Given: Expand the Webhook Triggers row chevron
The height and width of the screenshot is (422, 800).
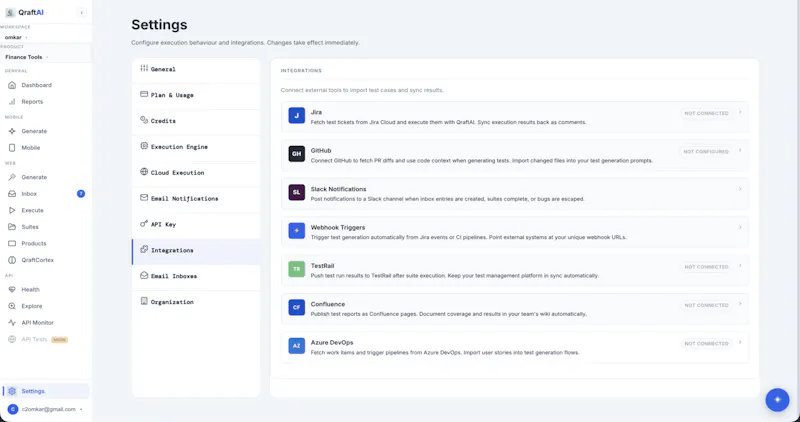Looking at the screenshot, I should click(x=740, y=228).
